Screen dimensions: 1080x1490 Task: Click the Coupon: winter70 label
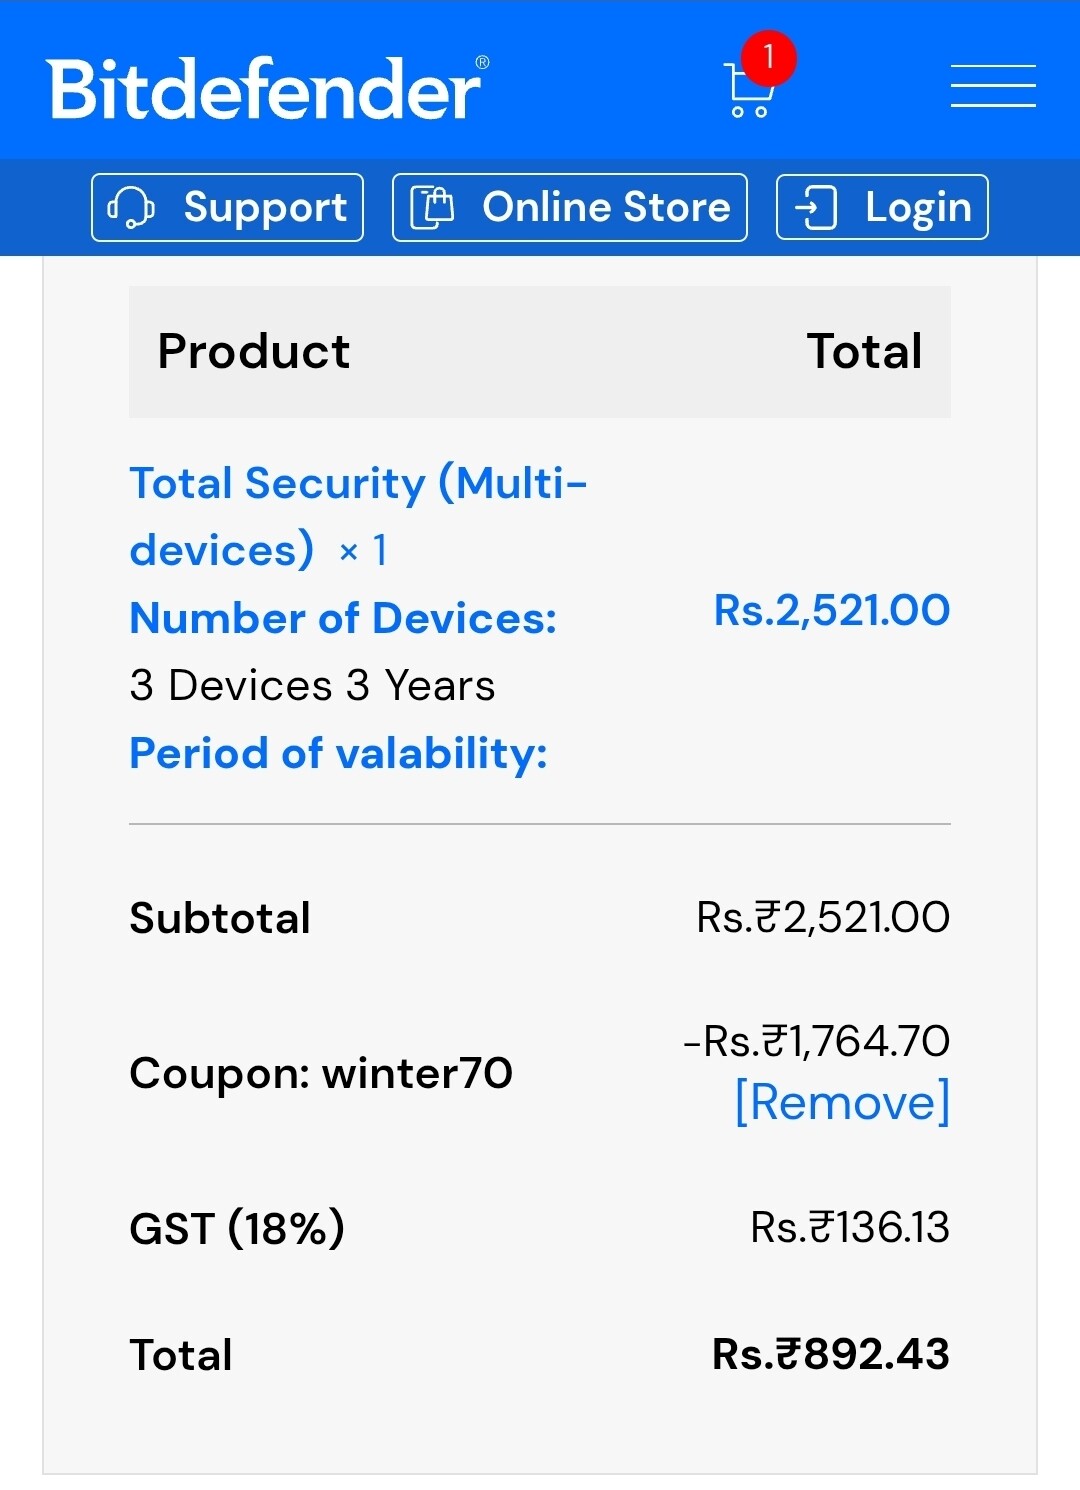[320, 1073]
